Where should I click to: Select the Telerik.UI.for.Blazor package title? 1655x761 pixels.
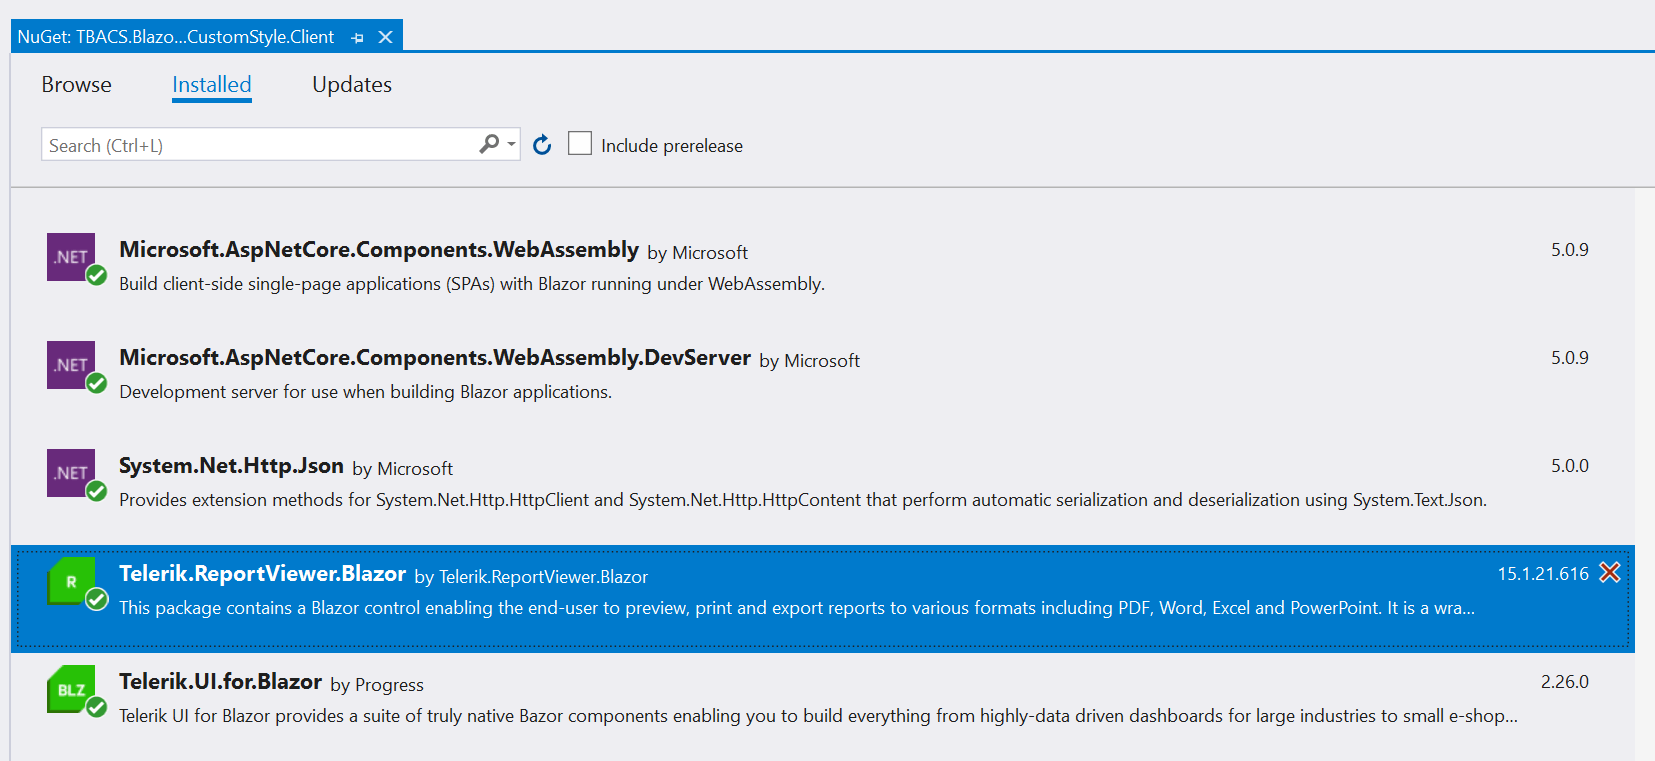(220, 682)
